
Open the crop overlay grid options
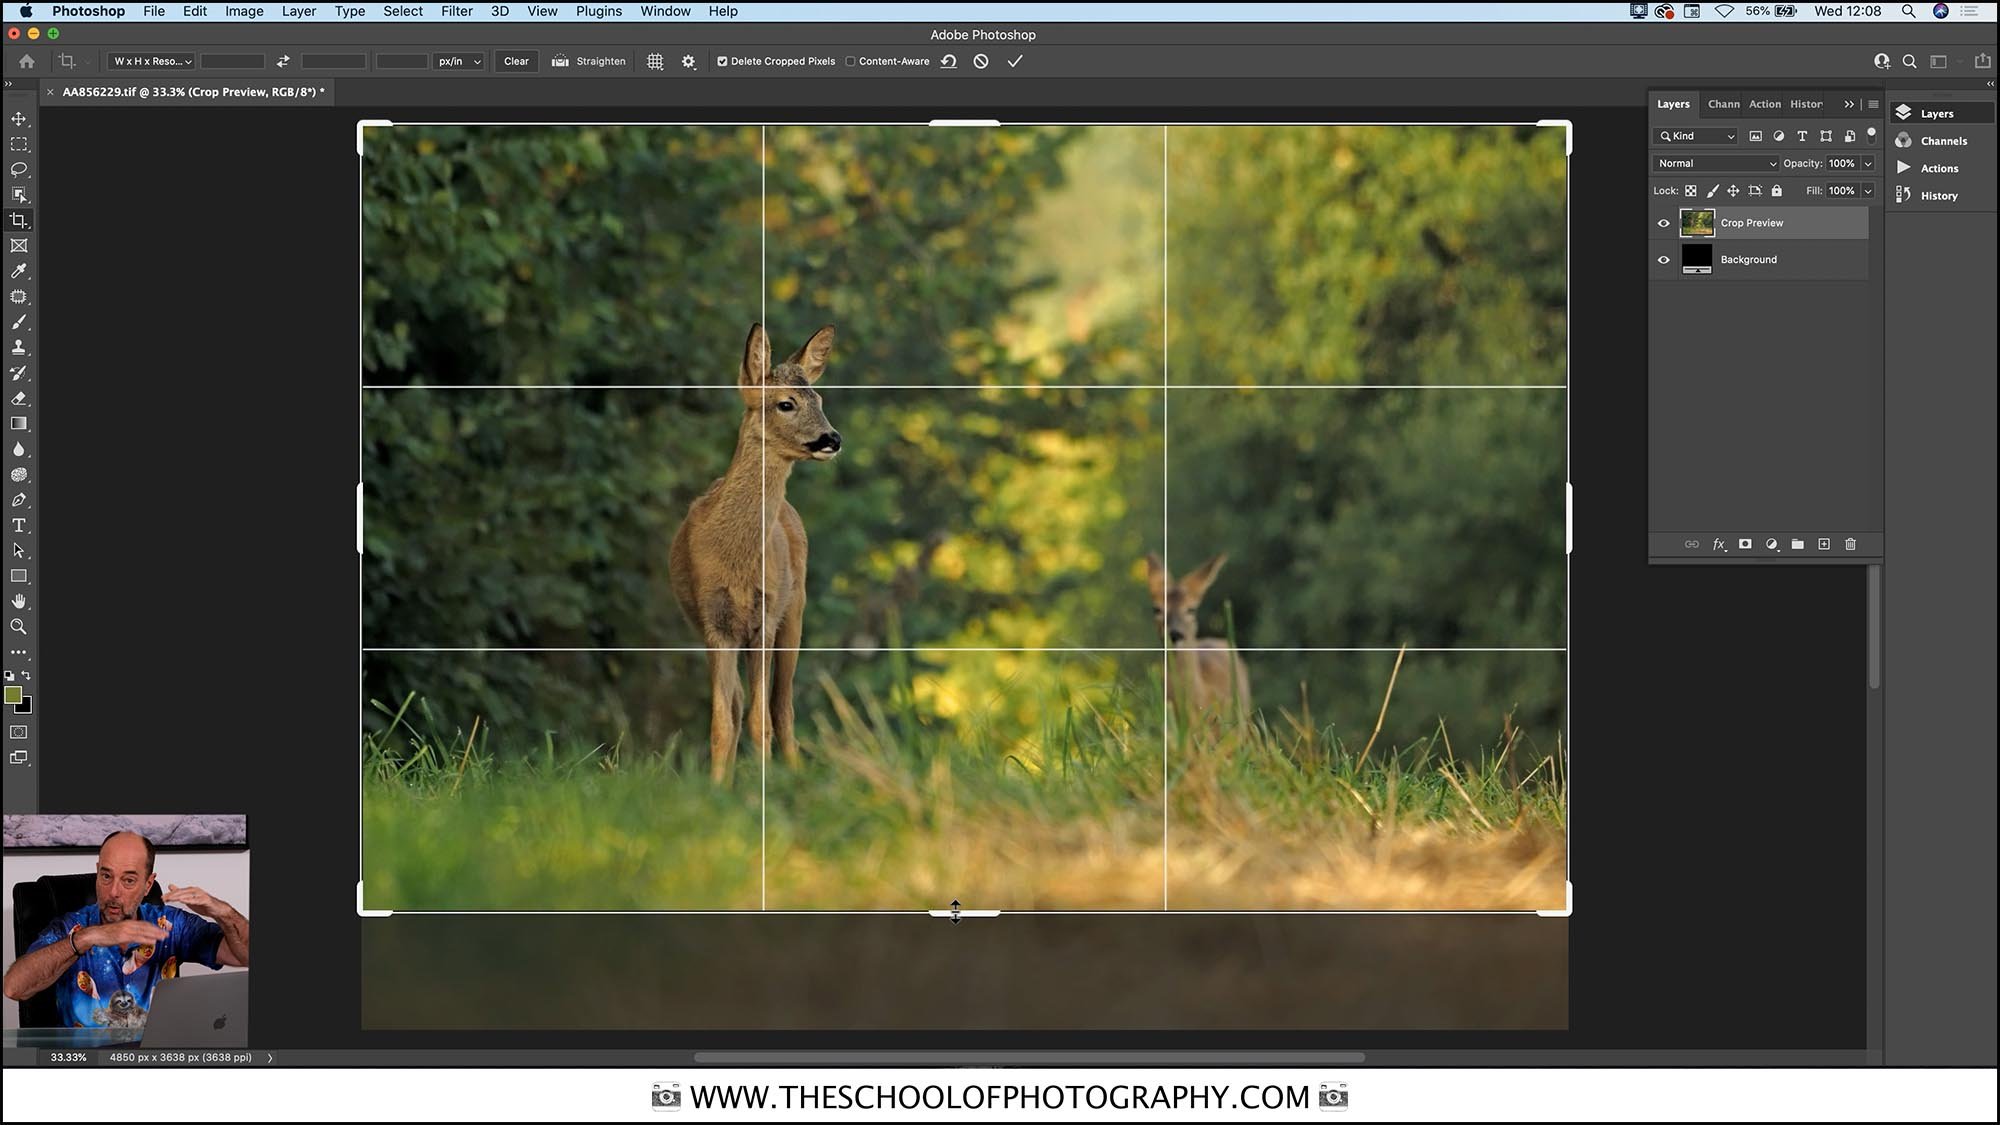coord(655,61)
